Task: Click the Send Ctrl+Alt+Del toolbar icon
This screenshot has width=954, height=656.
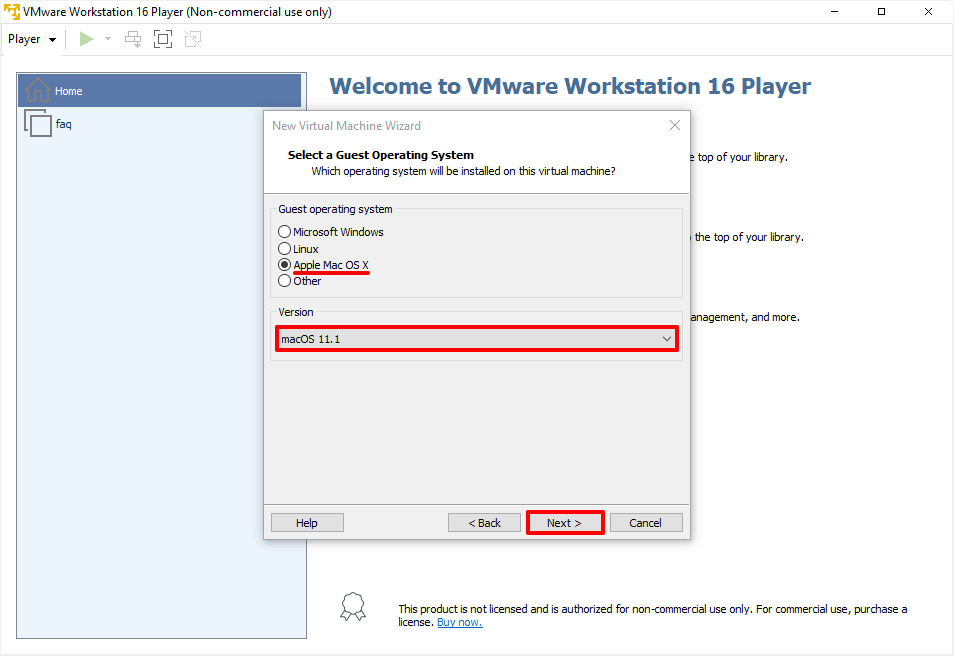Action: click(x=133, y=39)
